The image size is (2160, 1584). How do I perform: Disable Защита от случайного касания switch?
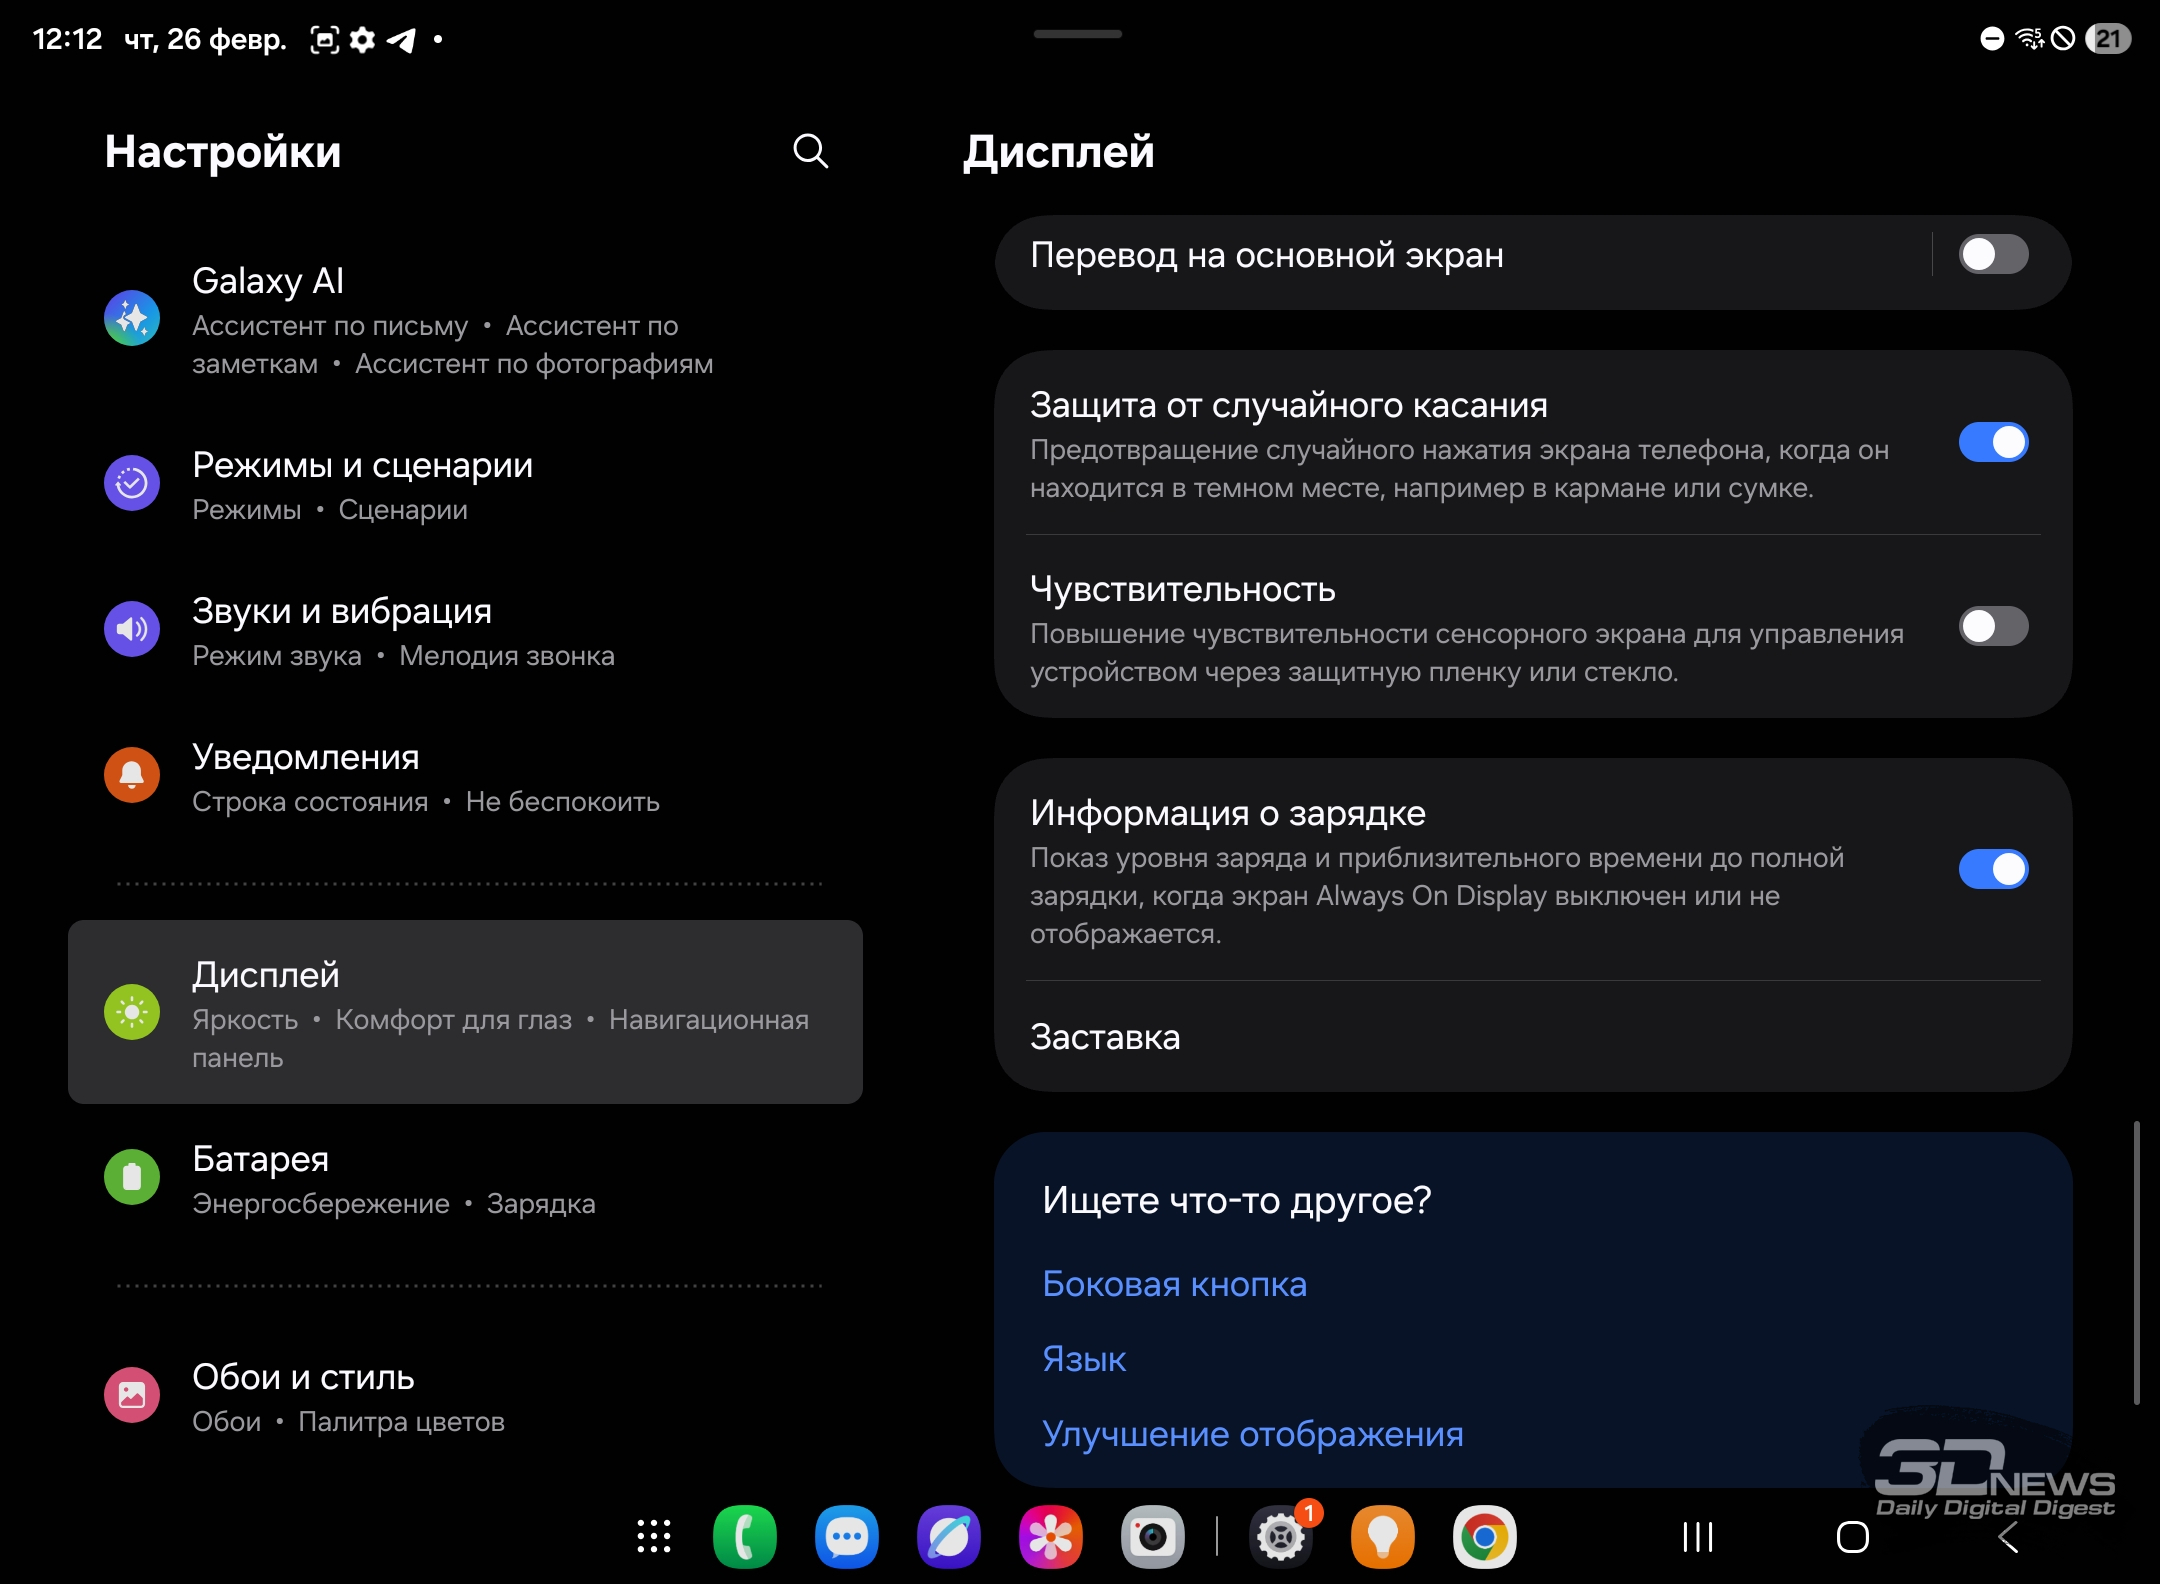tap(1992, 442)
